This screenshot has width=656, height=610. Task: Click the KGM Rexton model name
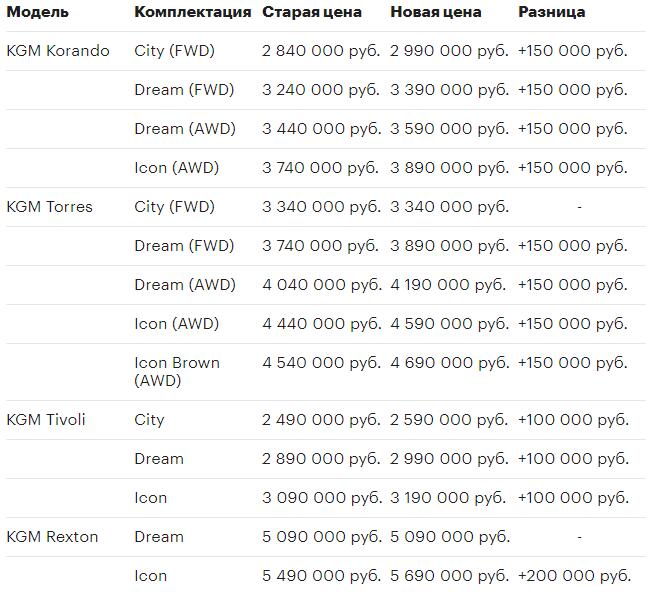pyautogui.click(x=52, y=537)
